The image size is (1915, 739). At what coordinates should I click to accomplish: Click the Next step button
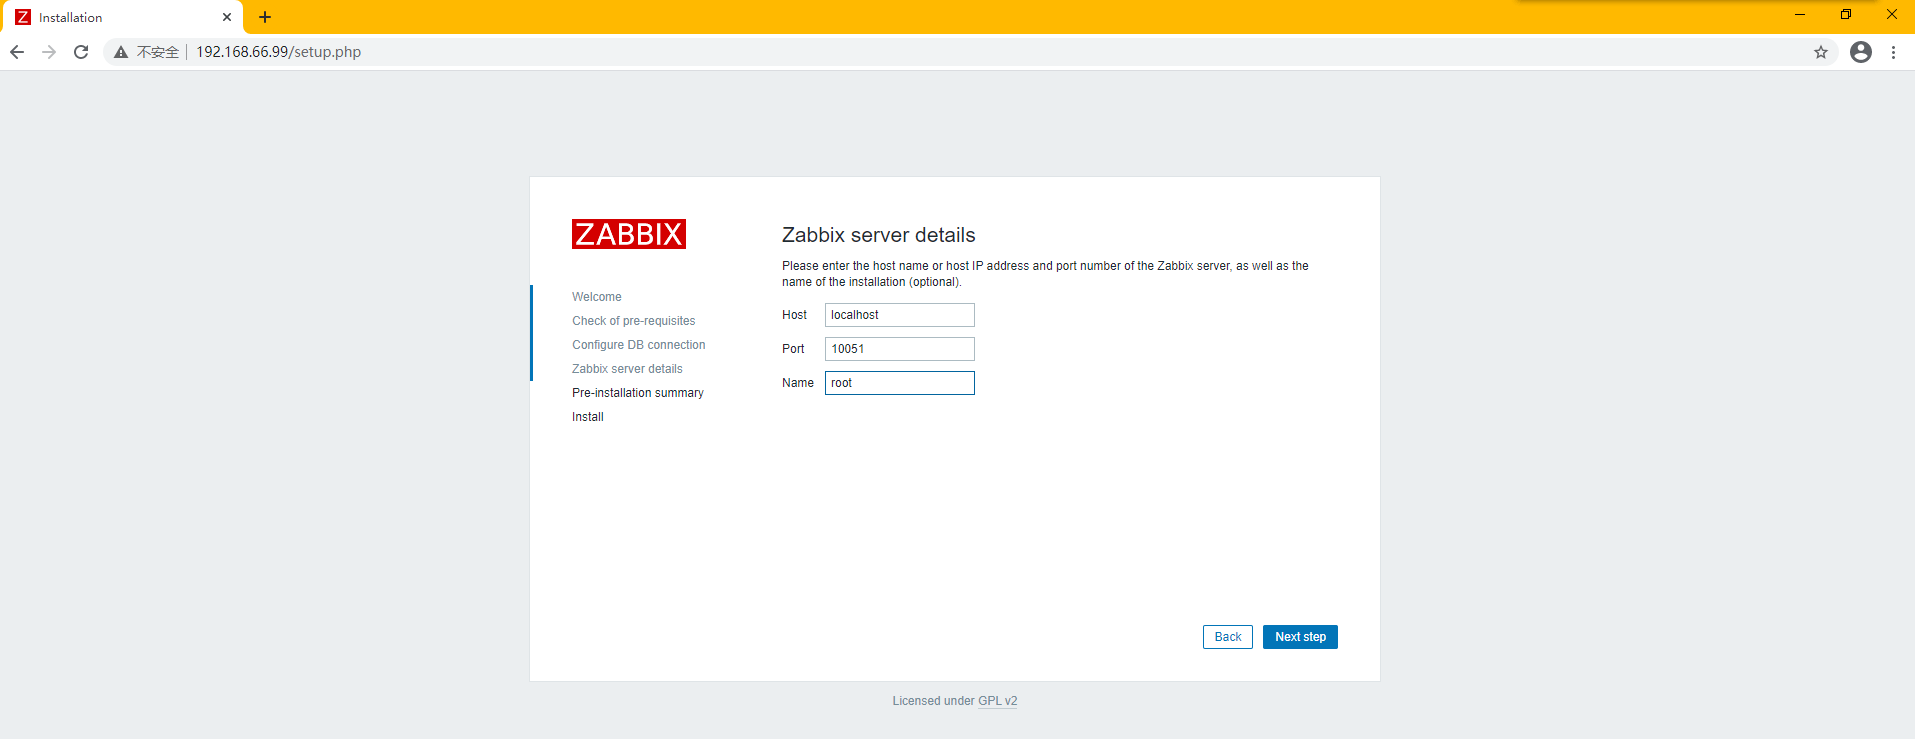pos(1300,637)
